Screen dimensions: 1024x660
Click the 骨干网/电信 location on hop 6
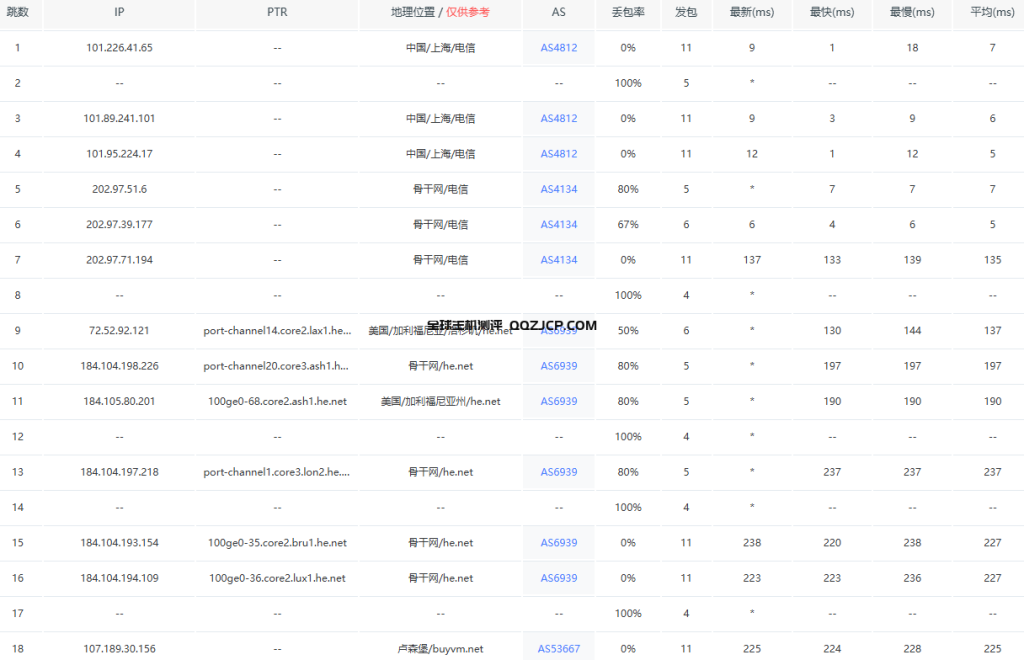tap(440, 224)
